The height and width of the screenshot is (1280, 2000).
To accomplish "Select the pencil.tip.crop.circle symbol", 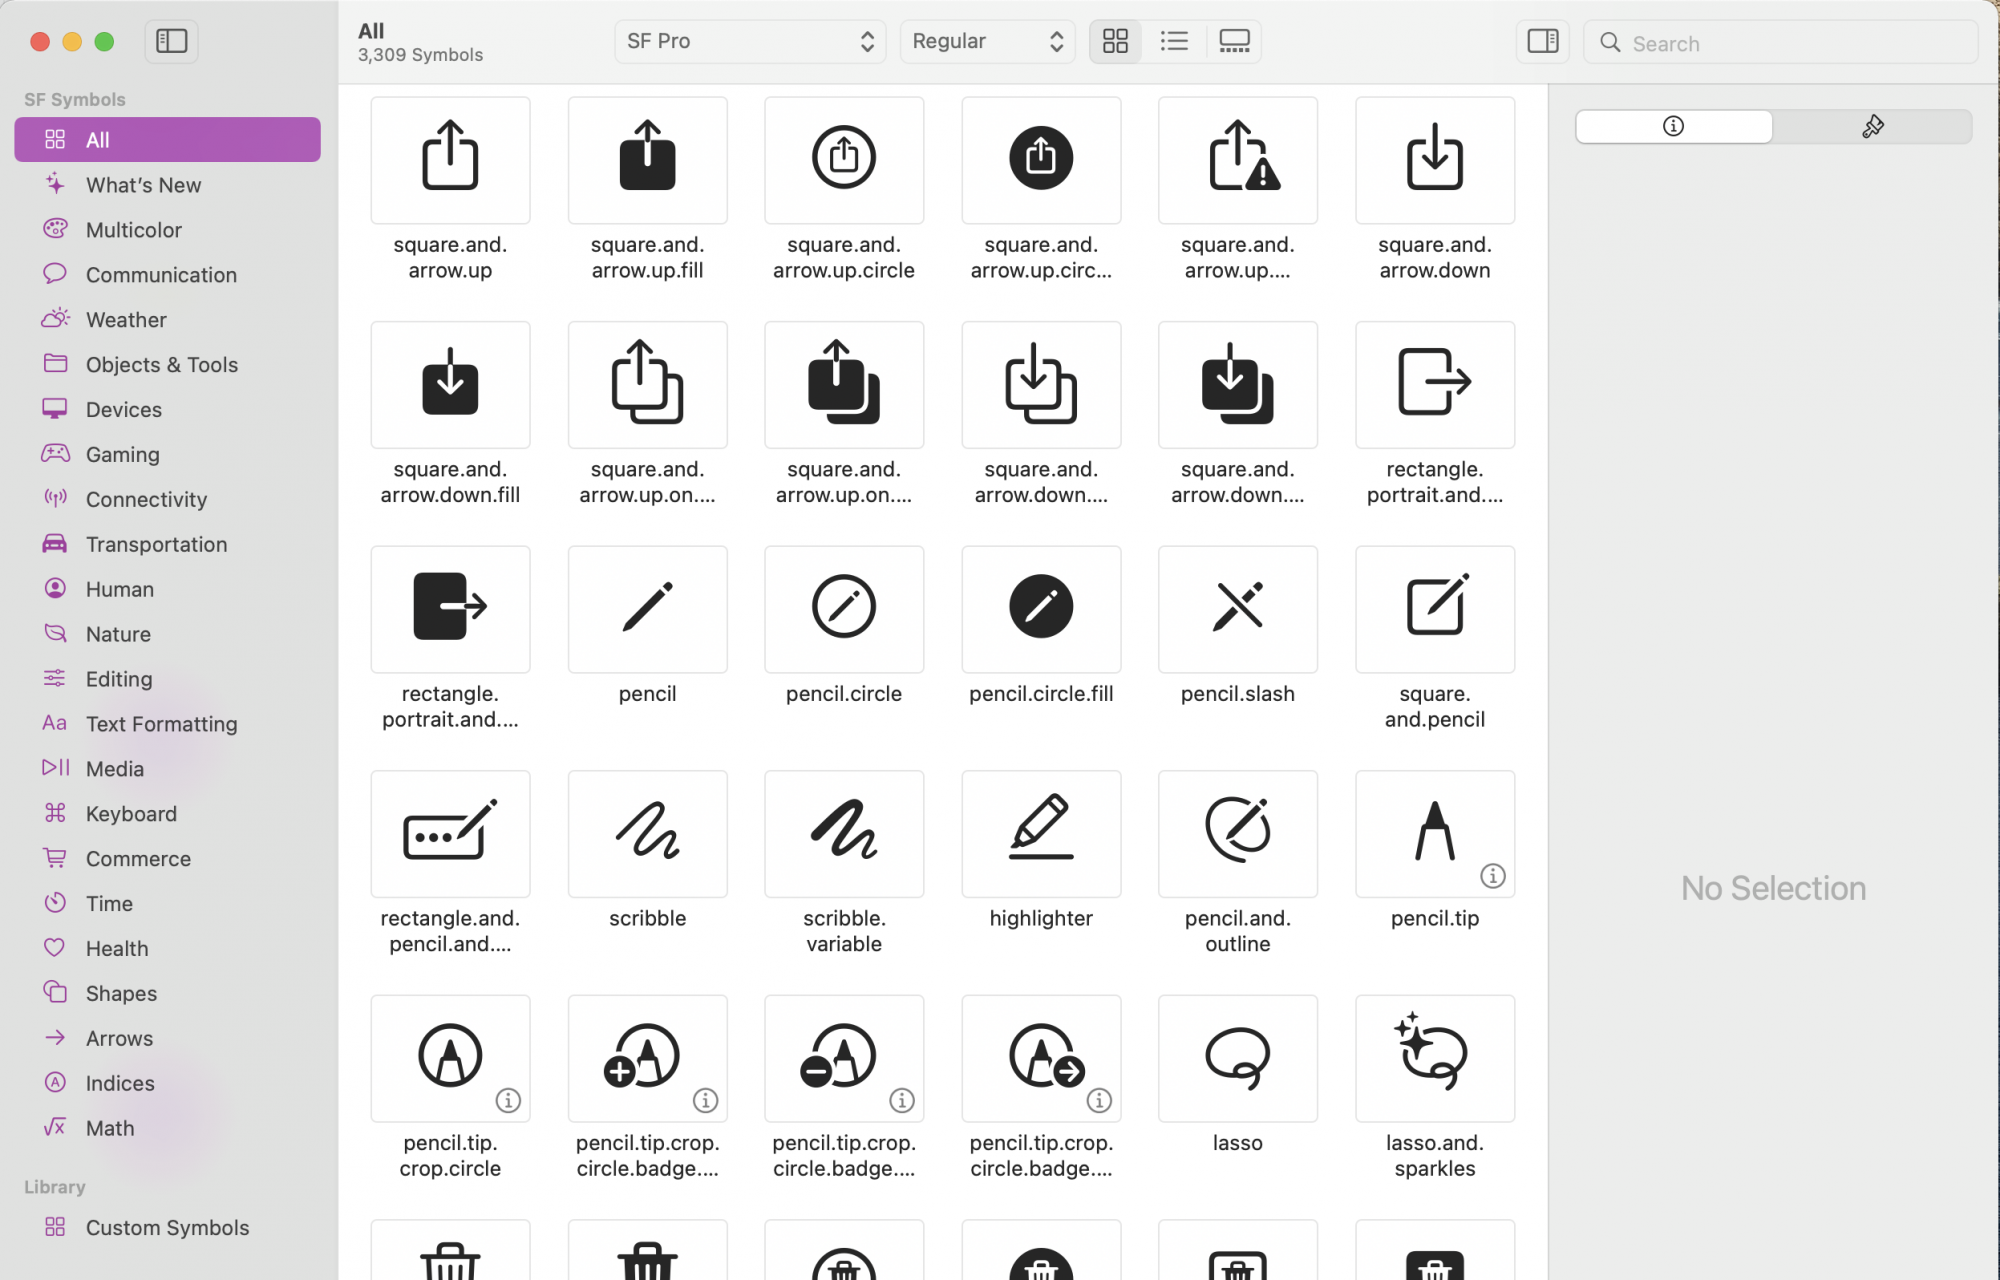I will 450,1058.
